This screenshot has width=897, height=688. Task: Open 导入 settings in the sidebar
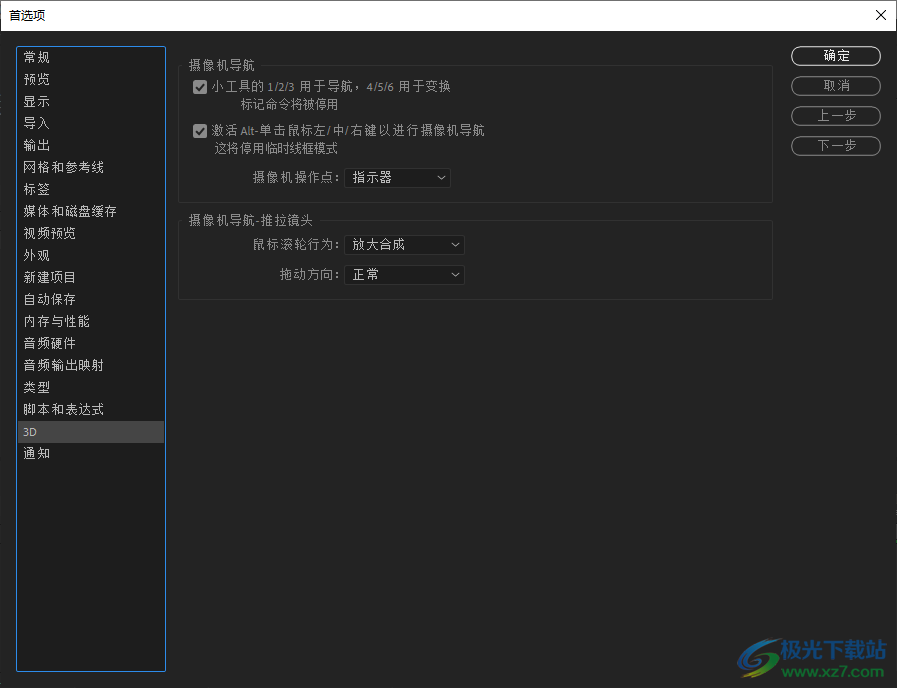click(36, 123)
